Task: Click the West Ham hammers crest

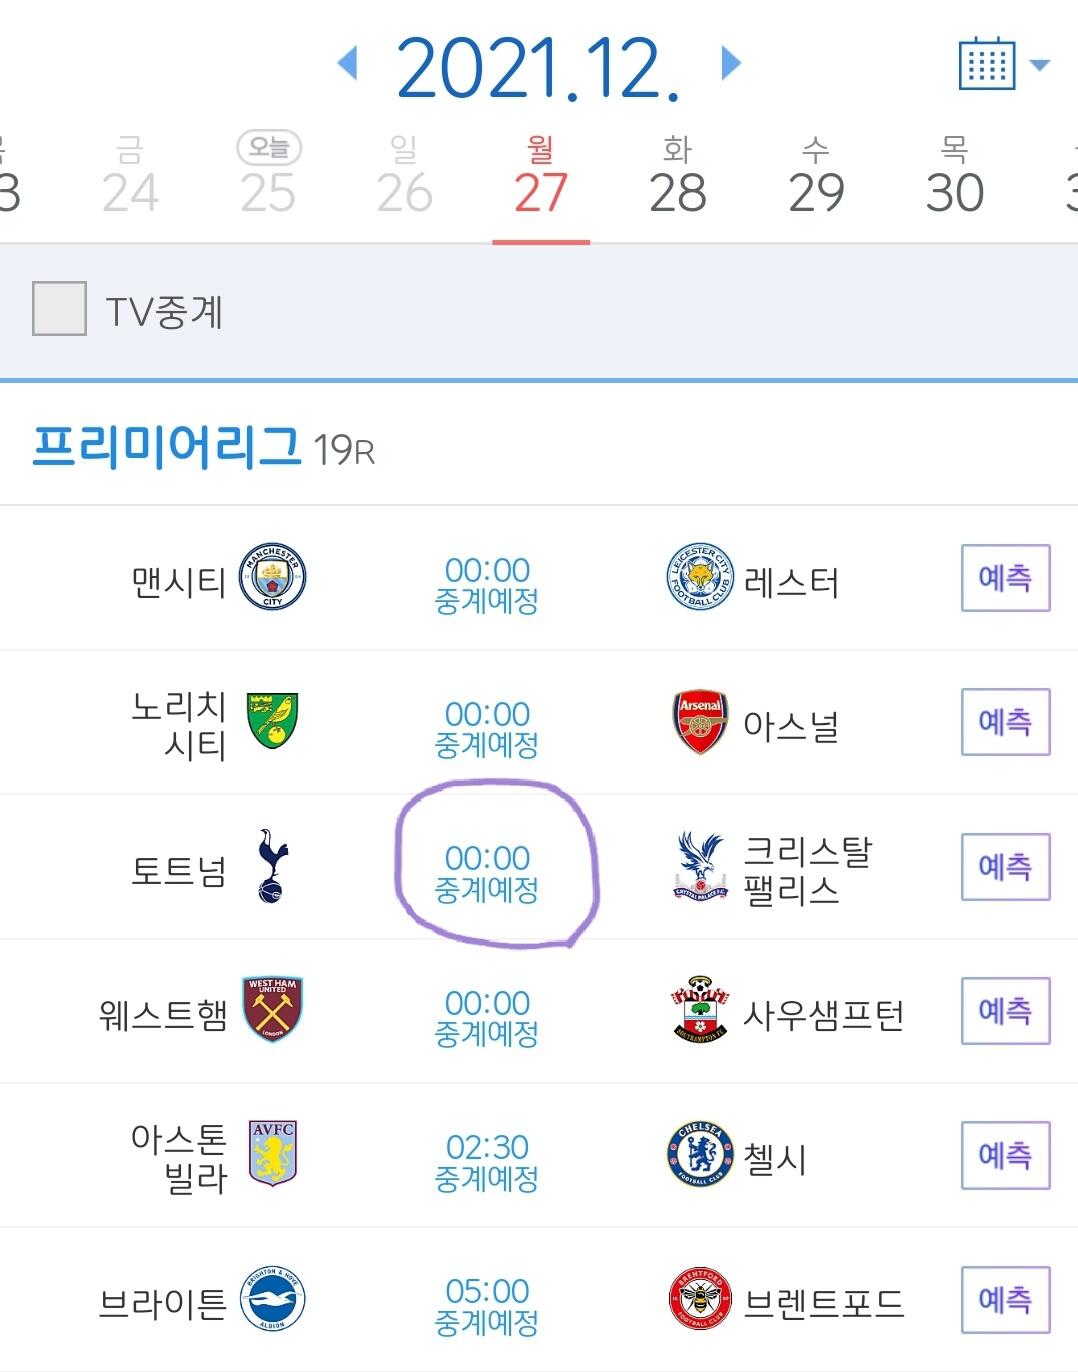Action: [272, 1010]
